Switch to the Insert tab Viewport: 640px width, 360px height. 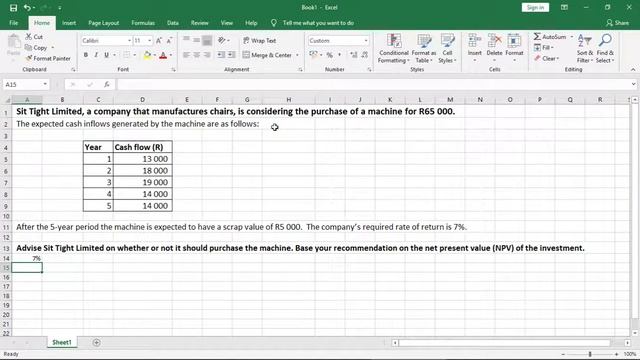point(69,23)
